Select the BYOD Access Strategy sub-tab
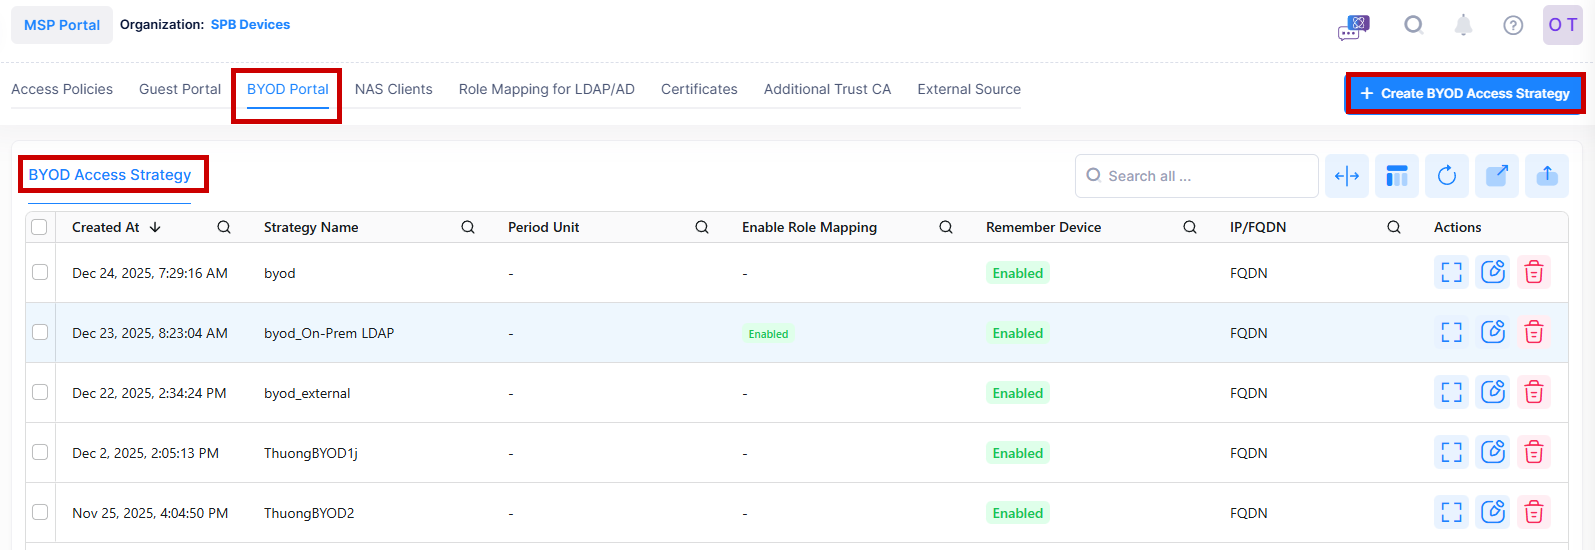This screenshot has height=550, width=1595. [x=110, y=174]
